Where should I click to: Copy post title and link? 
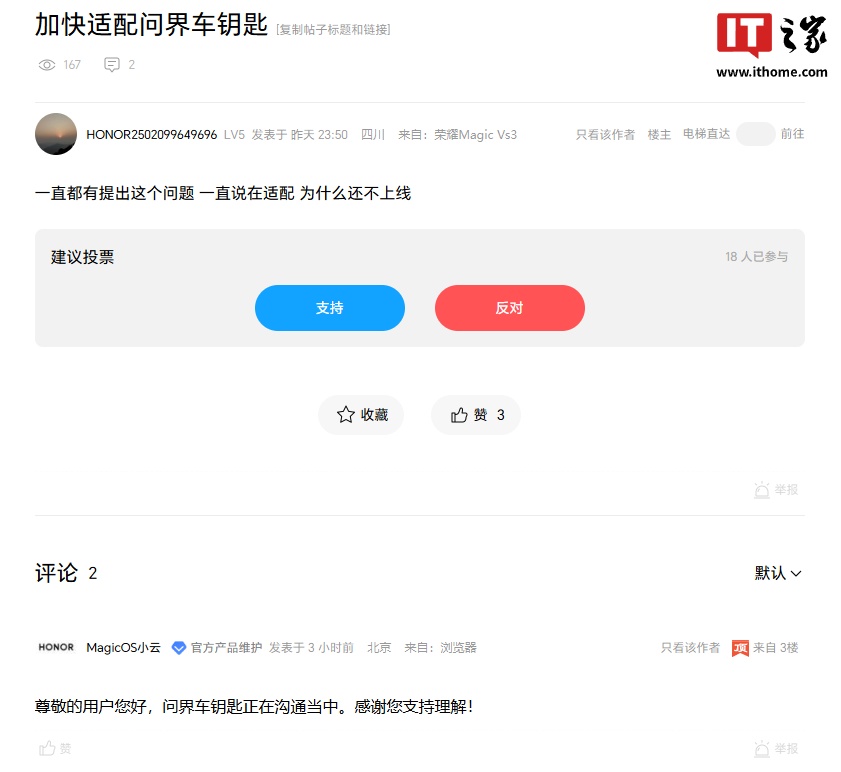[x=333, y=30]
